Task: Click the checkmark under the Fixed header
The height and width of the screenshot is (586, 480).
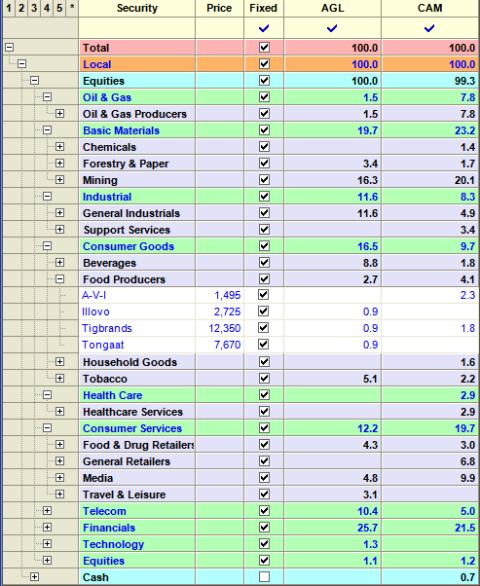Action: click(264, 28)
